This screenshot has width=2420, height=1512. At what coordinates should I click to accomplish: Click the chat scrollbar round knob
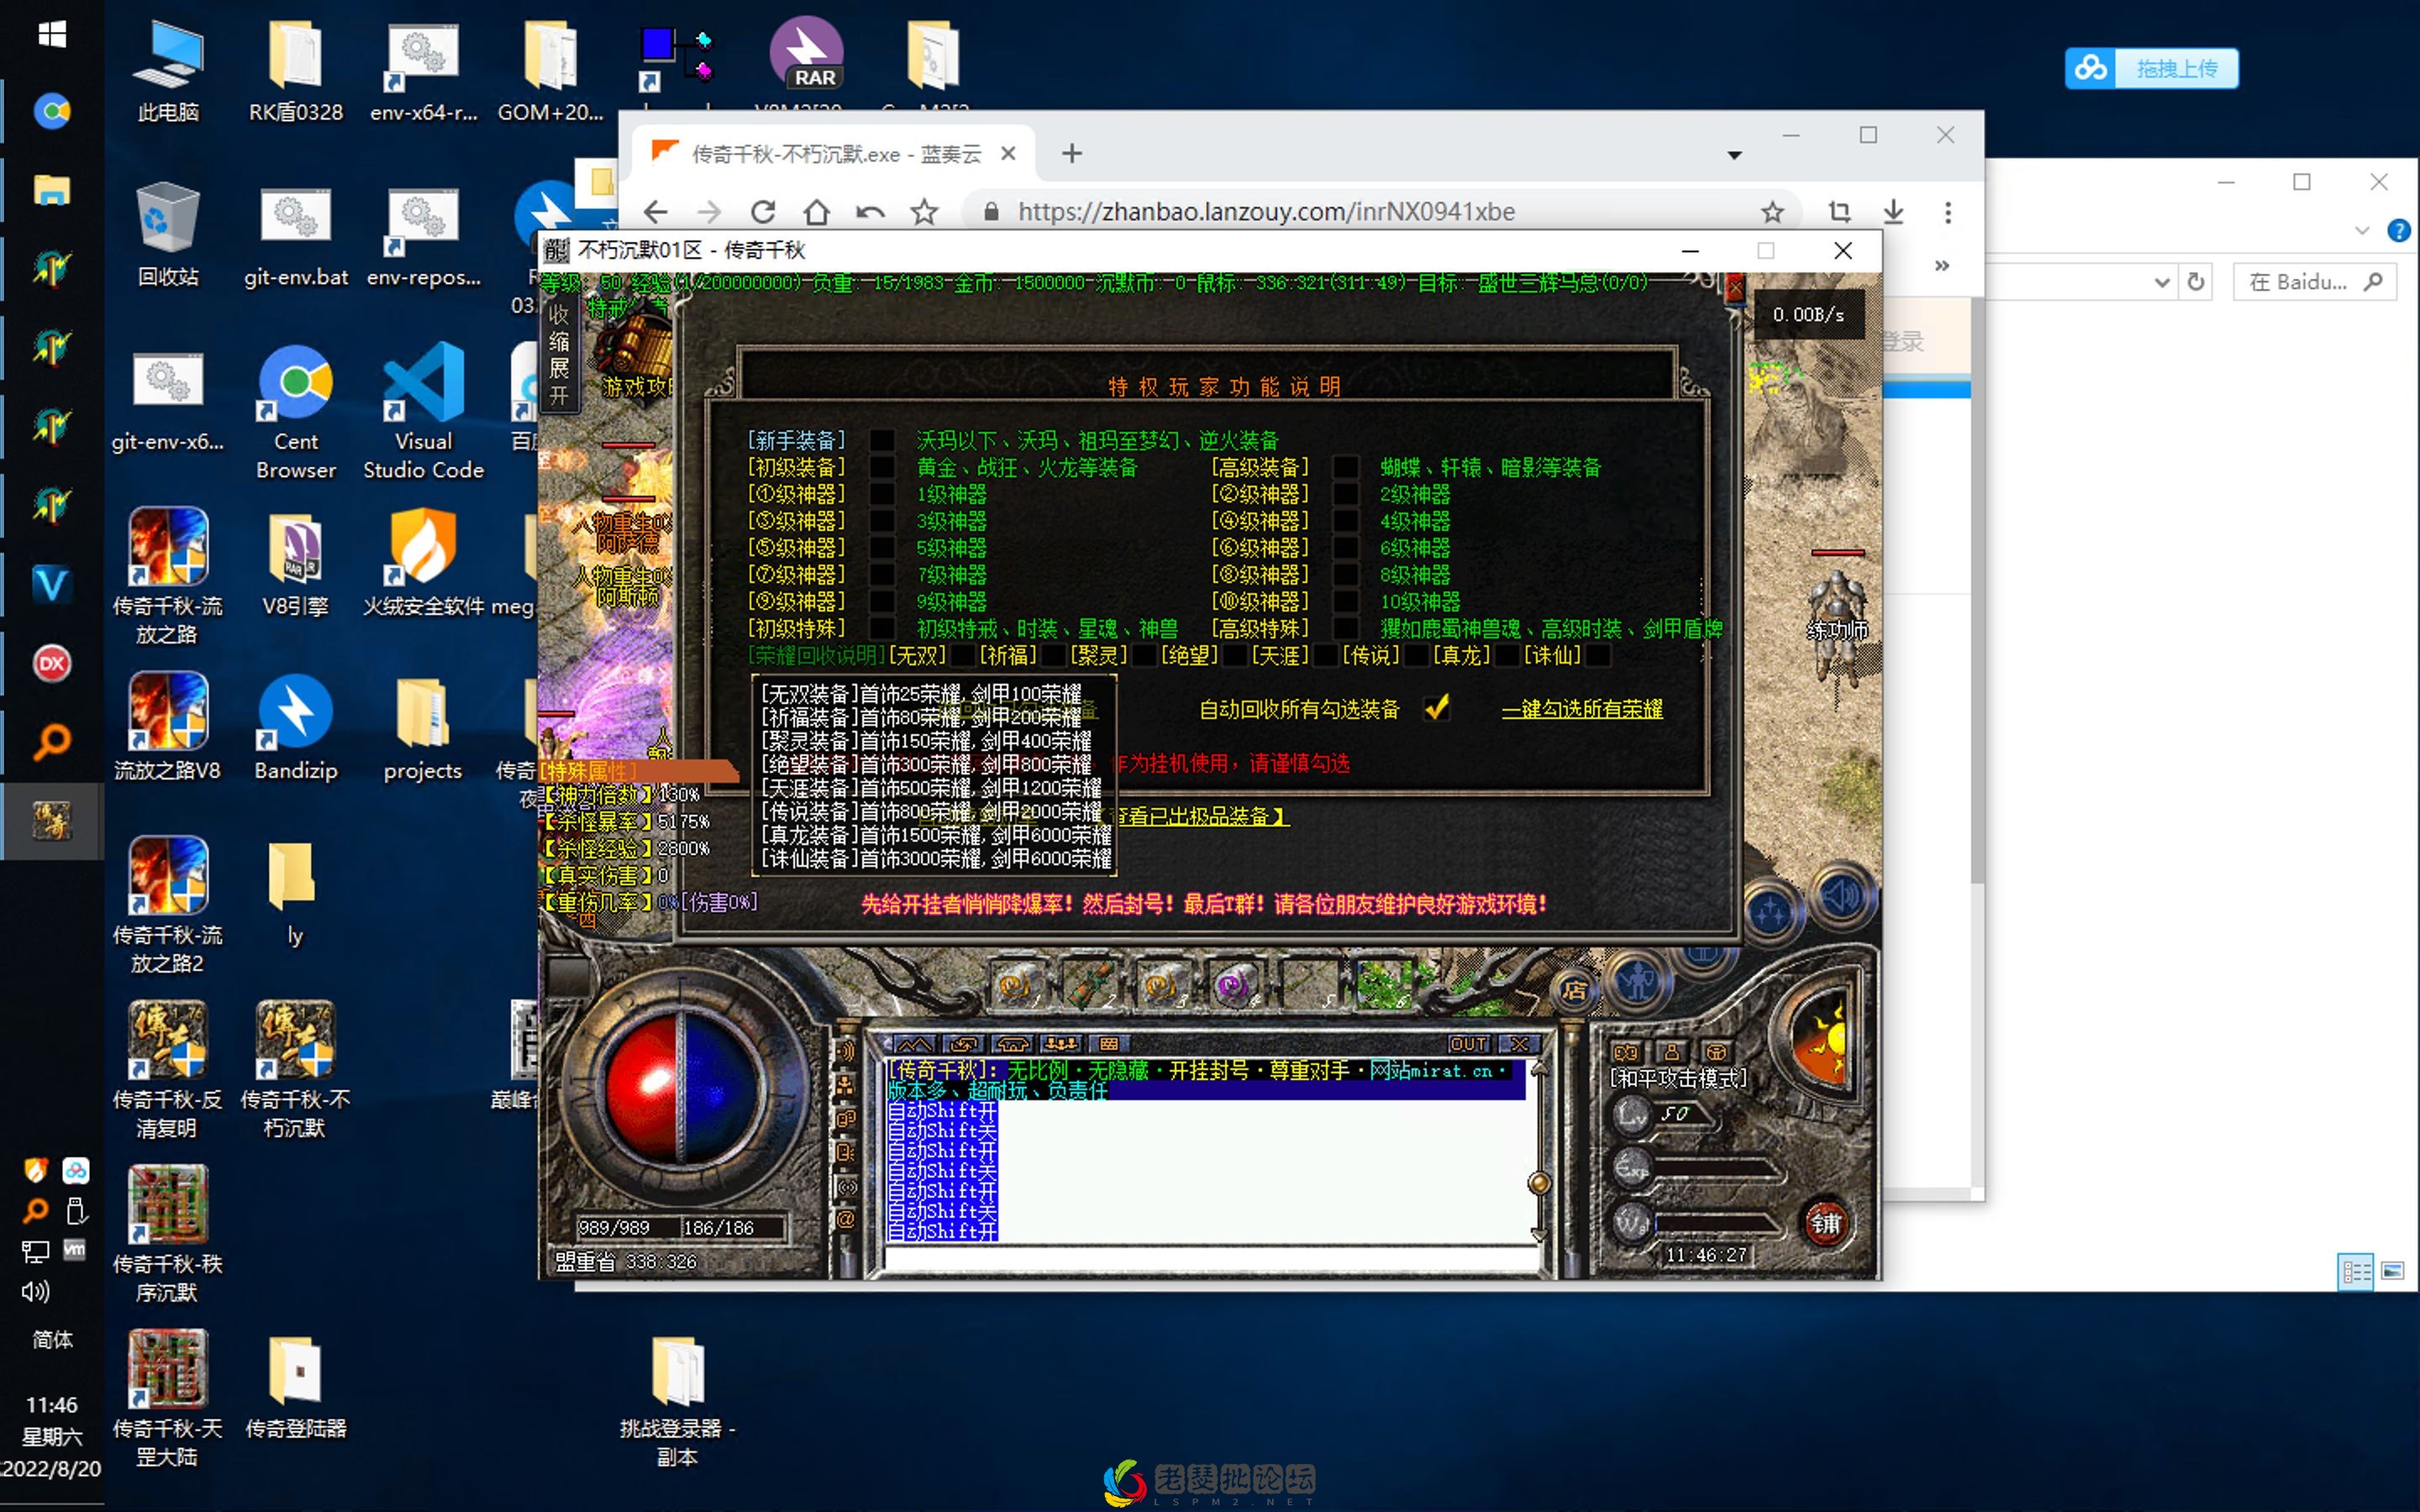[1539, 1183]
